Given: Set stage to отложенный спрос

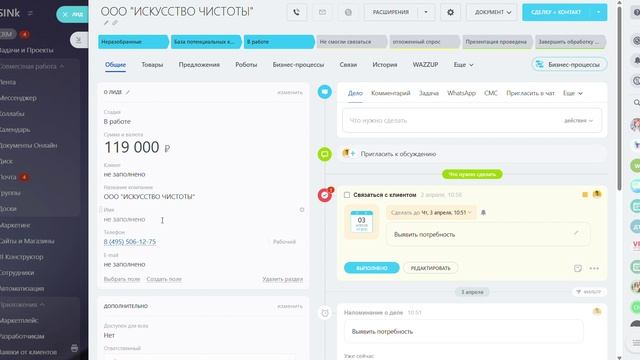Looking at the screenshot, I should click(424, 42).
